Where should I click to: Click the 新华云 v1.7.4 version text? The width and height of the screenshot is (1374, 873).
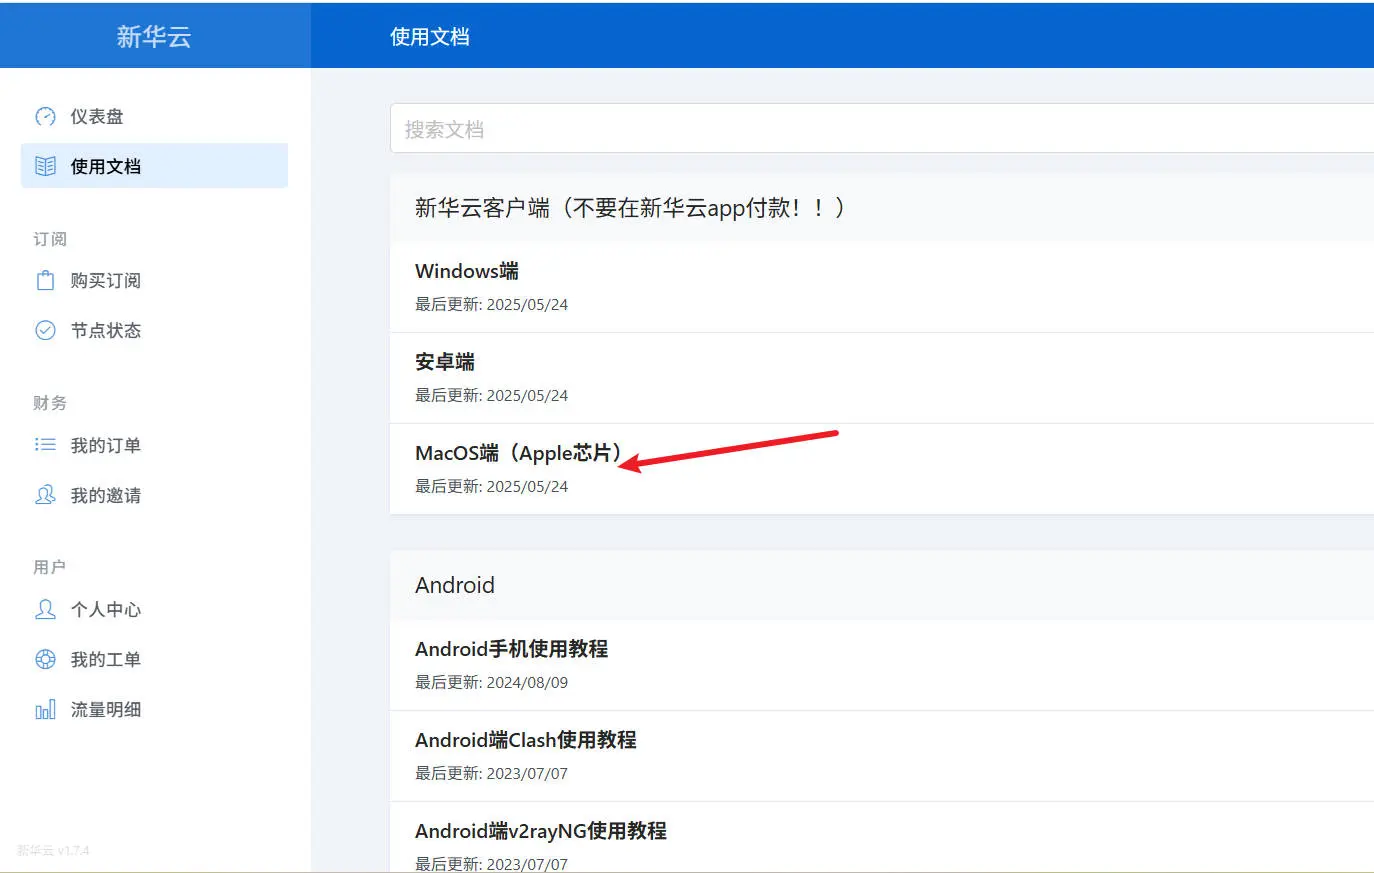53,851
